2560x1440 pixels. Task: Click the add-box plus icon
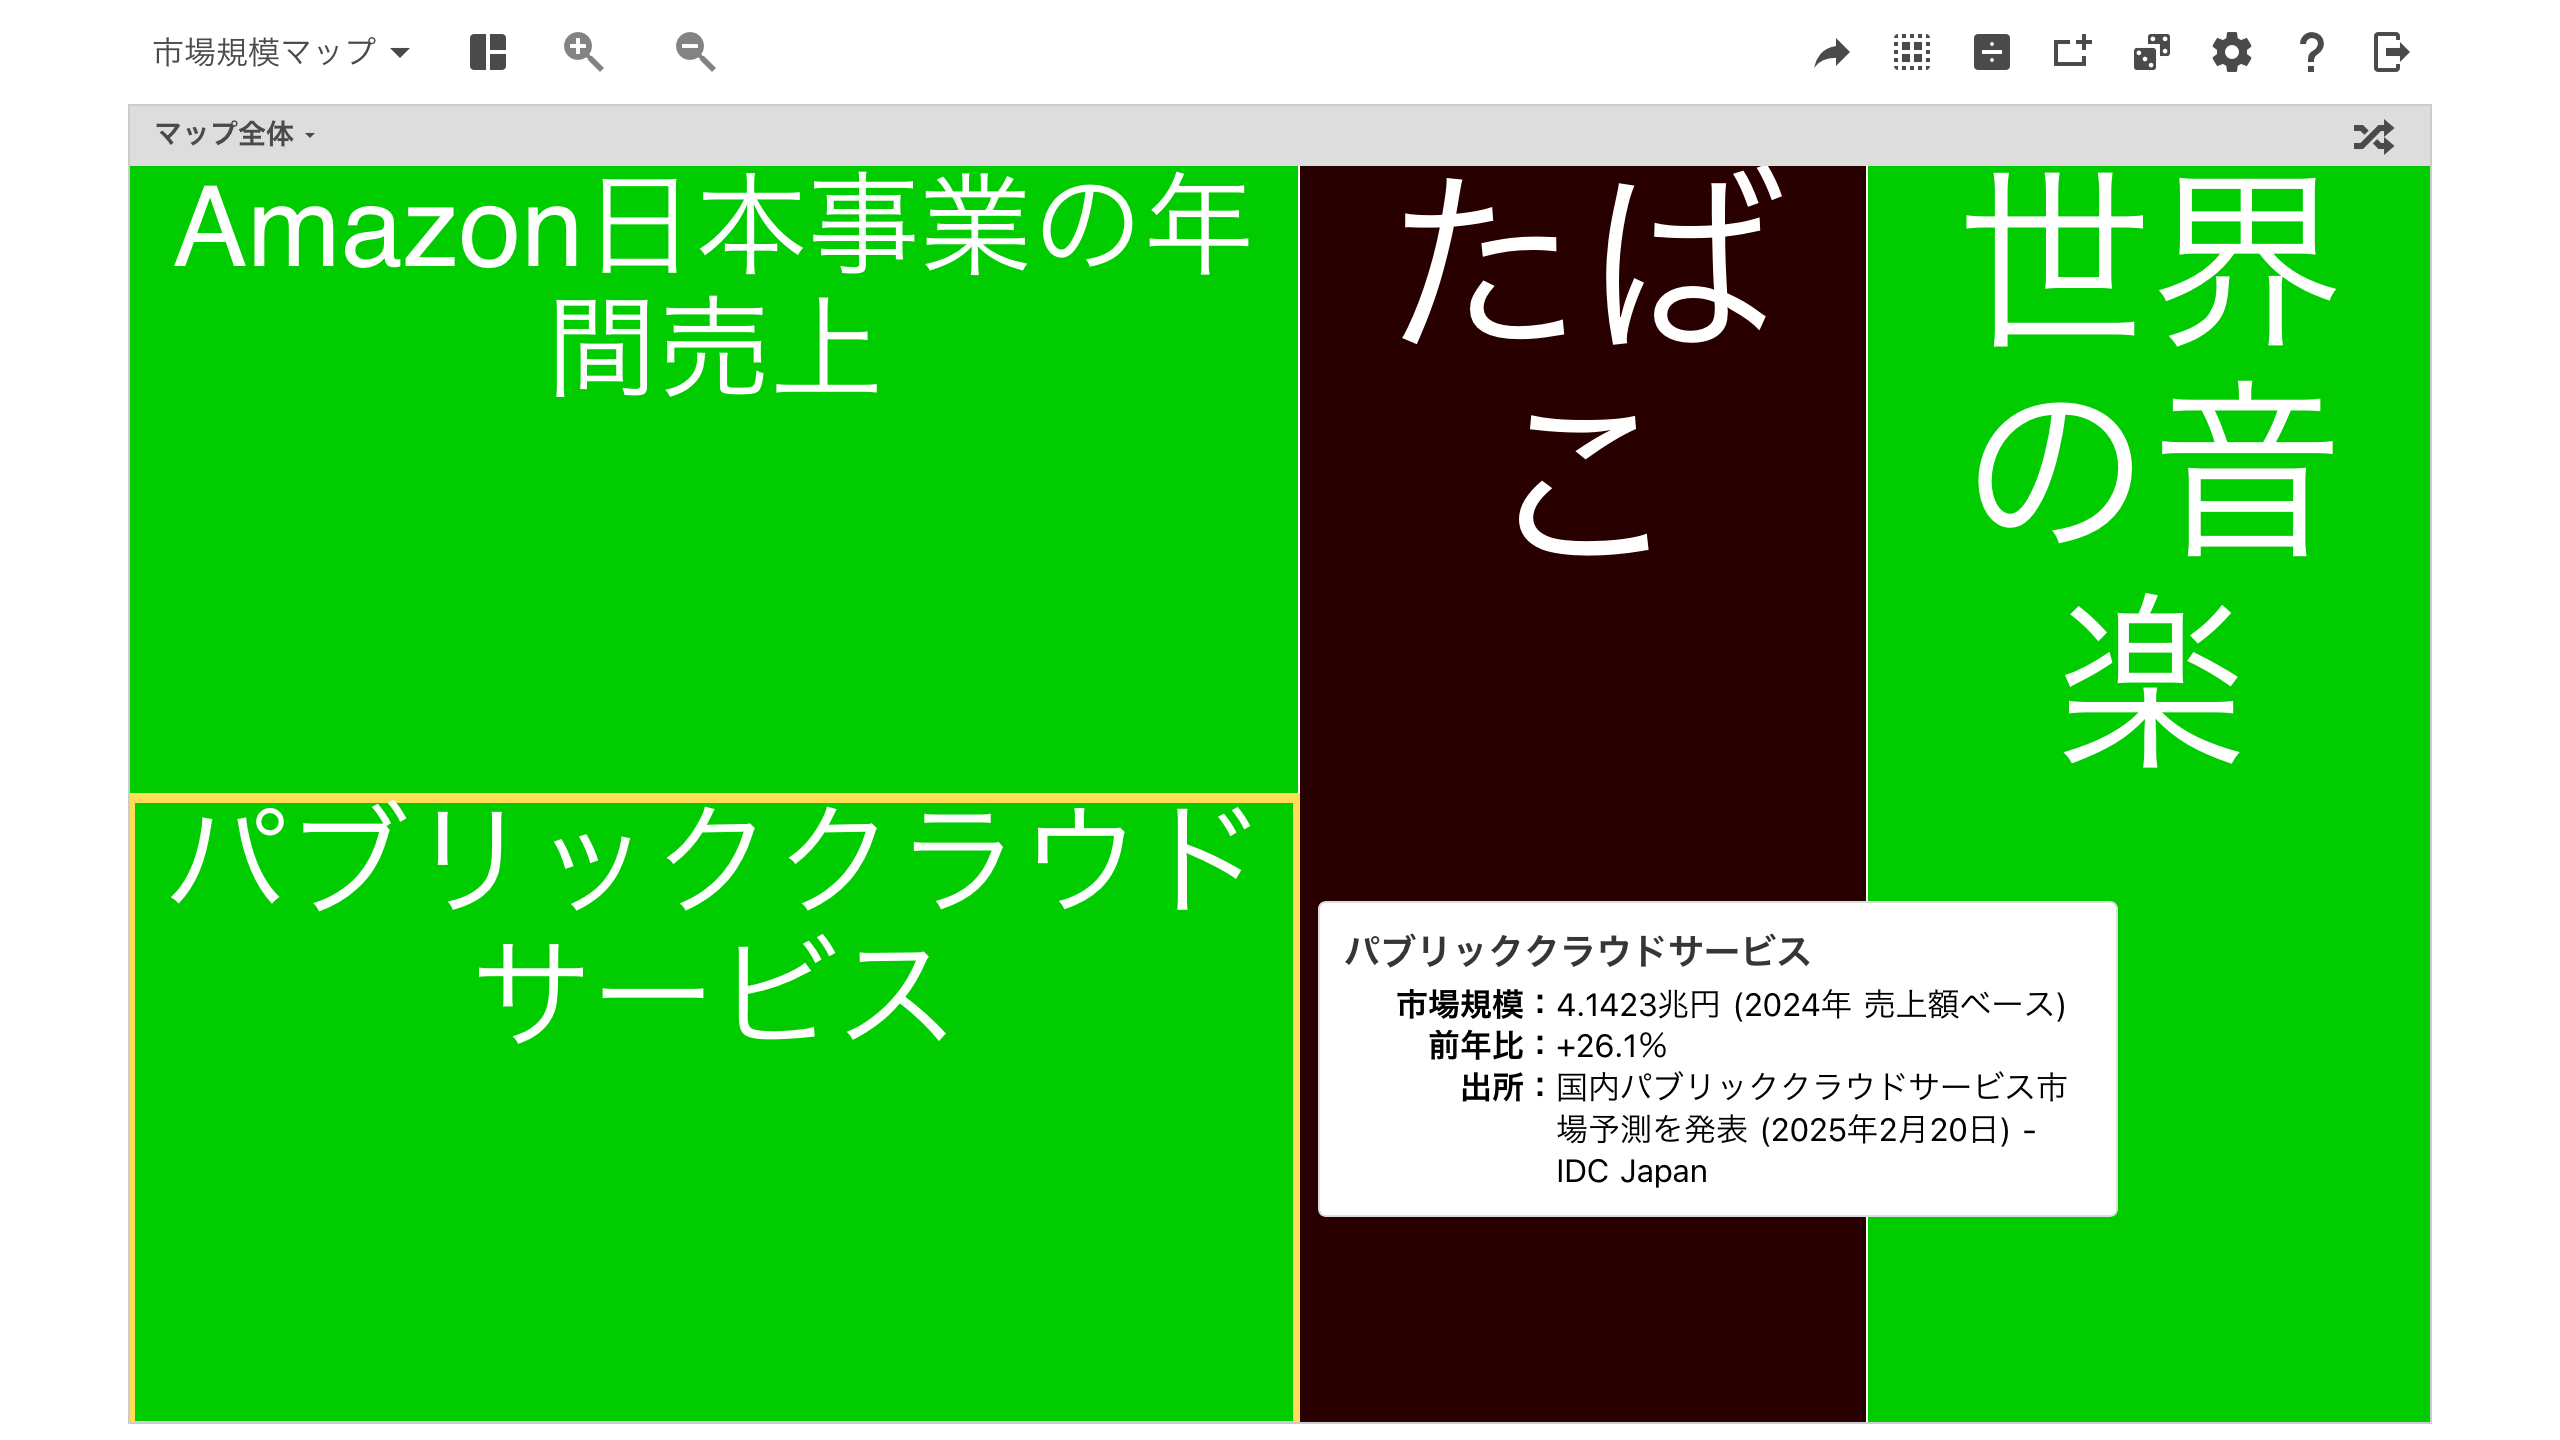pos(2072,52)
